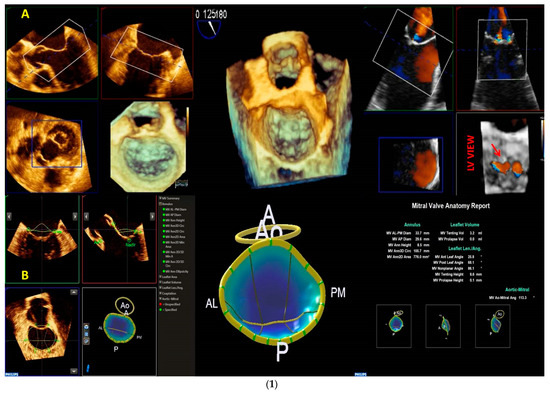Click the rotation angle dial showing 125 degrees

(x=209, y=29)
